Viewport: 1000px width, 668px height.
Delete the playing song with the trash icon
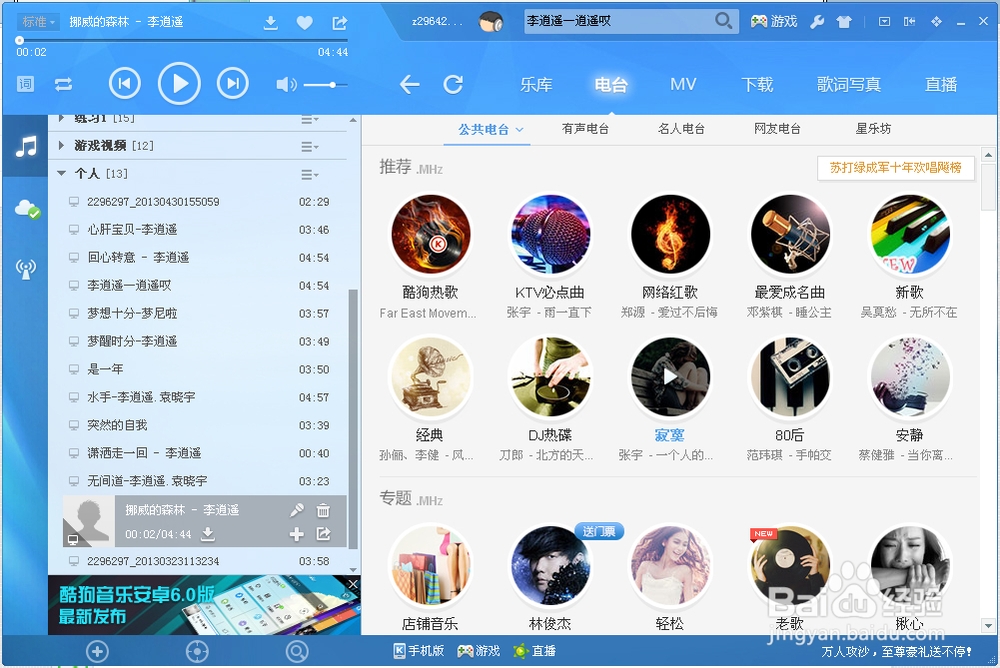[323, 510]
